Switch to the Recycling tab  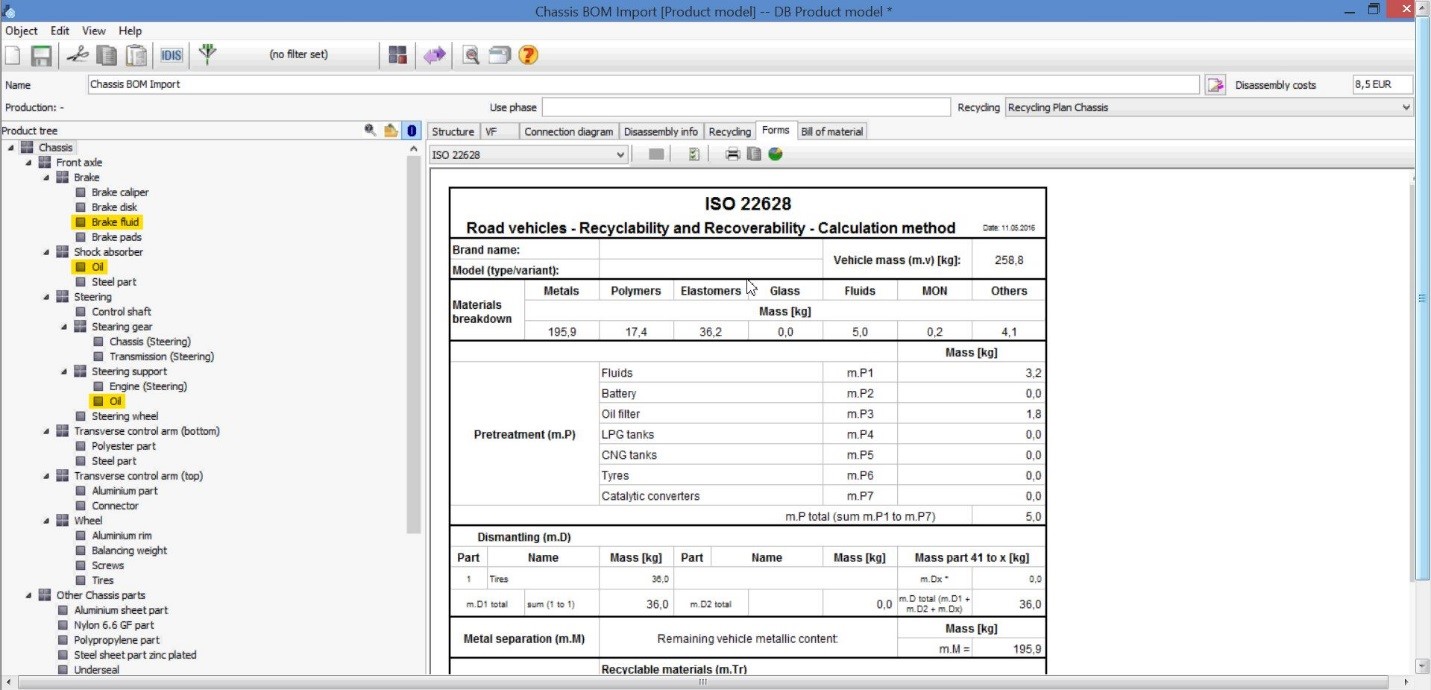pos(729,131)
